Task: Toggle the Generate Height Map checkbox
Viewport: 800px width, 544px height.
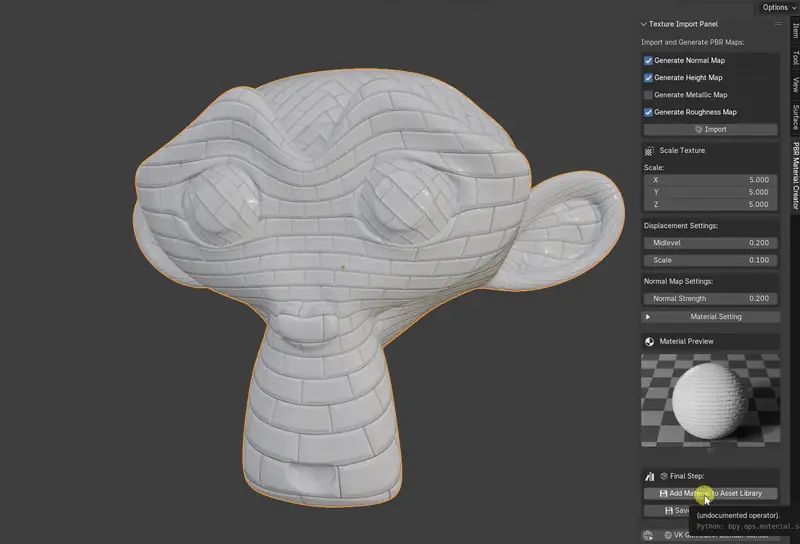Action: (x=648, y=78)
